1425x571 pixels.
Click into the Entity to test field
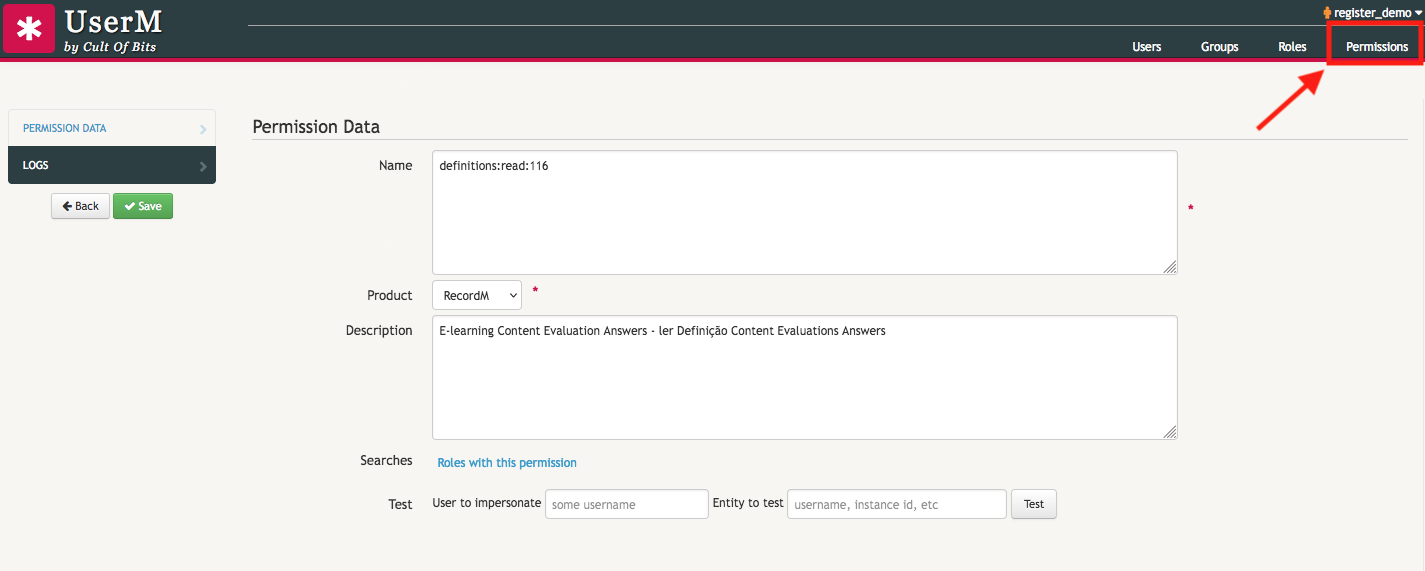896,504
